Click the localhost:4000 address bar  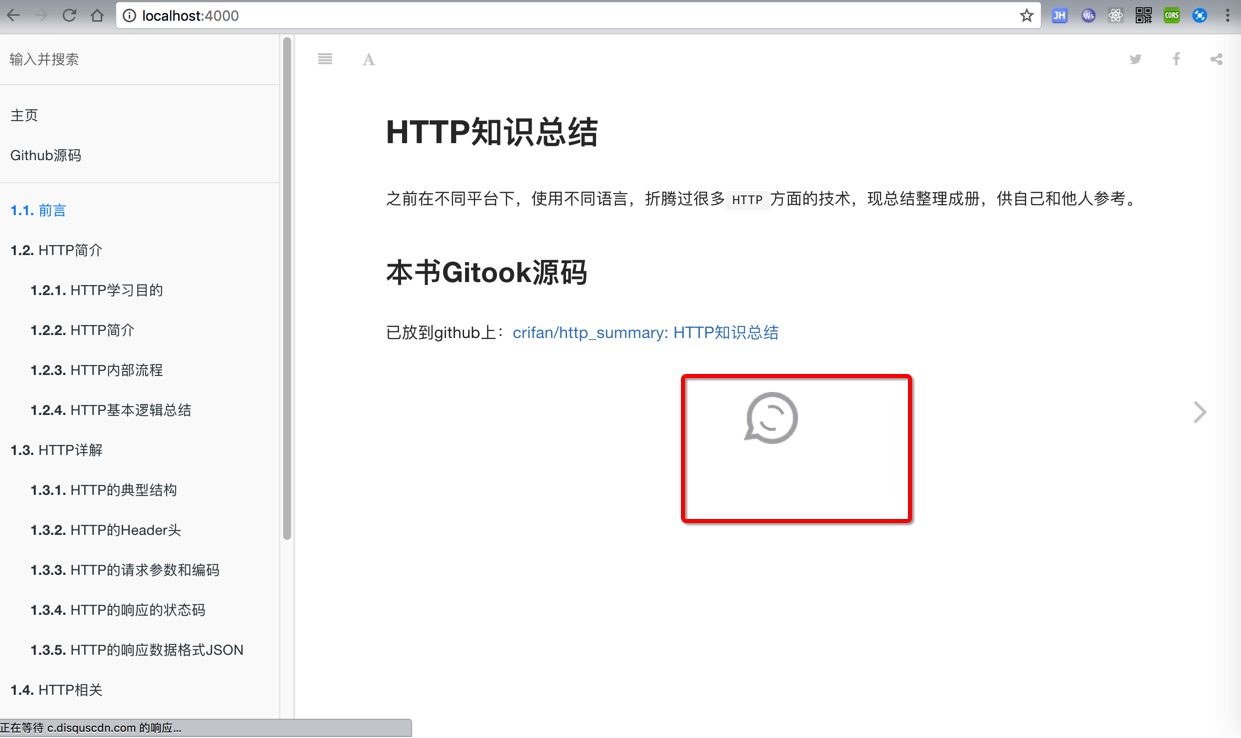pos(580,15)
